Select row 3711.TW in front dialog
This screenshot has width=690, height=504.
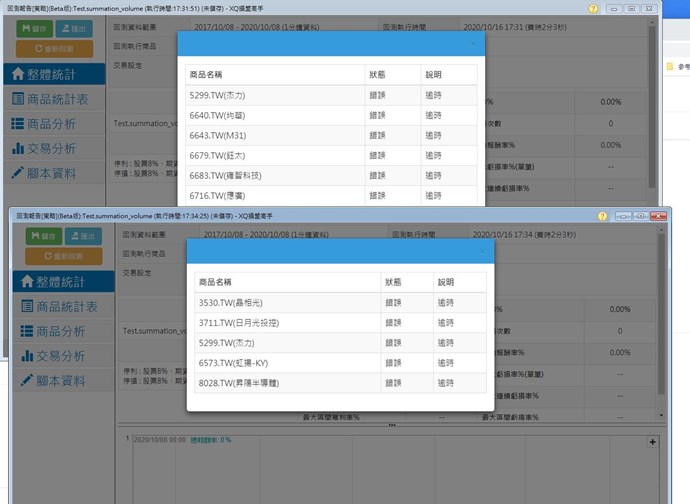click(x=341, y=323)
